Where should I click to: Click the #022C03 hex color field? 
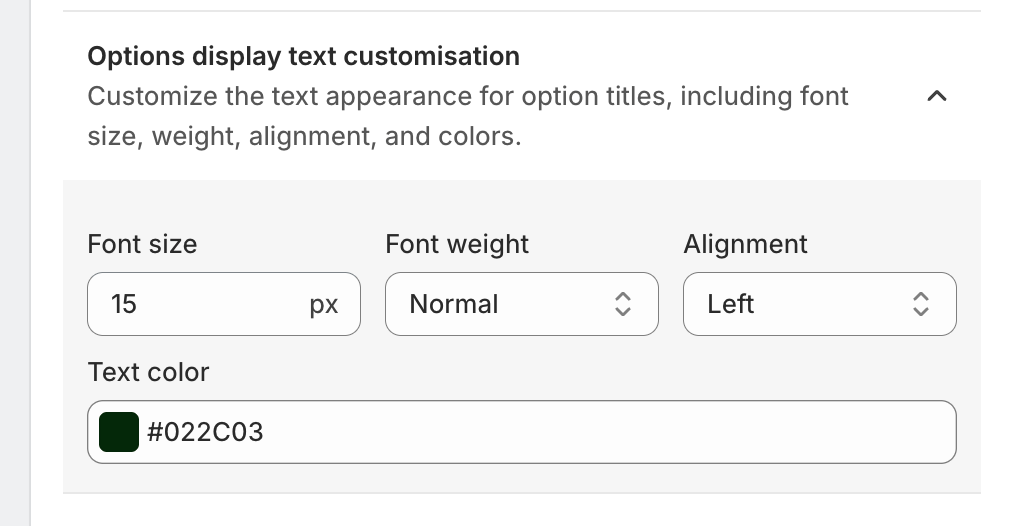coord(205,432)
